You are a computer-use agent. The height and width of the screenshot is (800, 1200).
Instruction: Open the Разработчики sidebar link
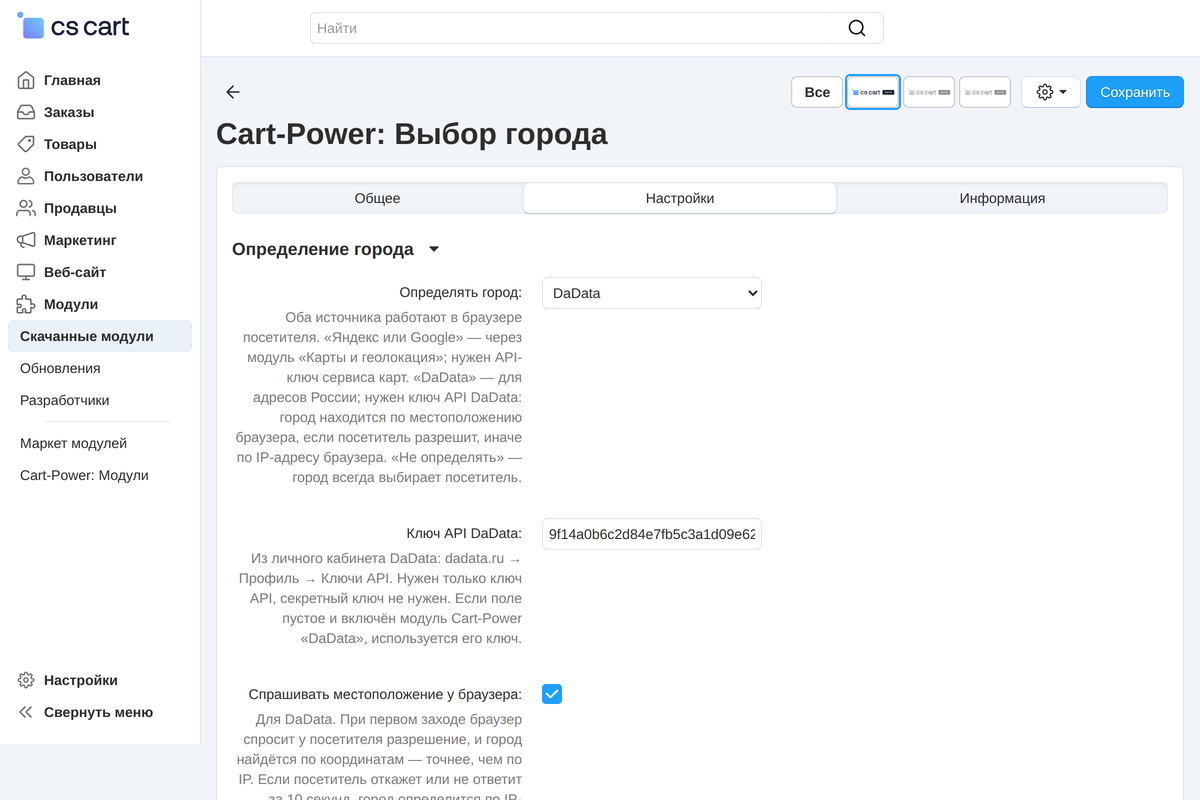(65, 400)
